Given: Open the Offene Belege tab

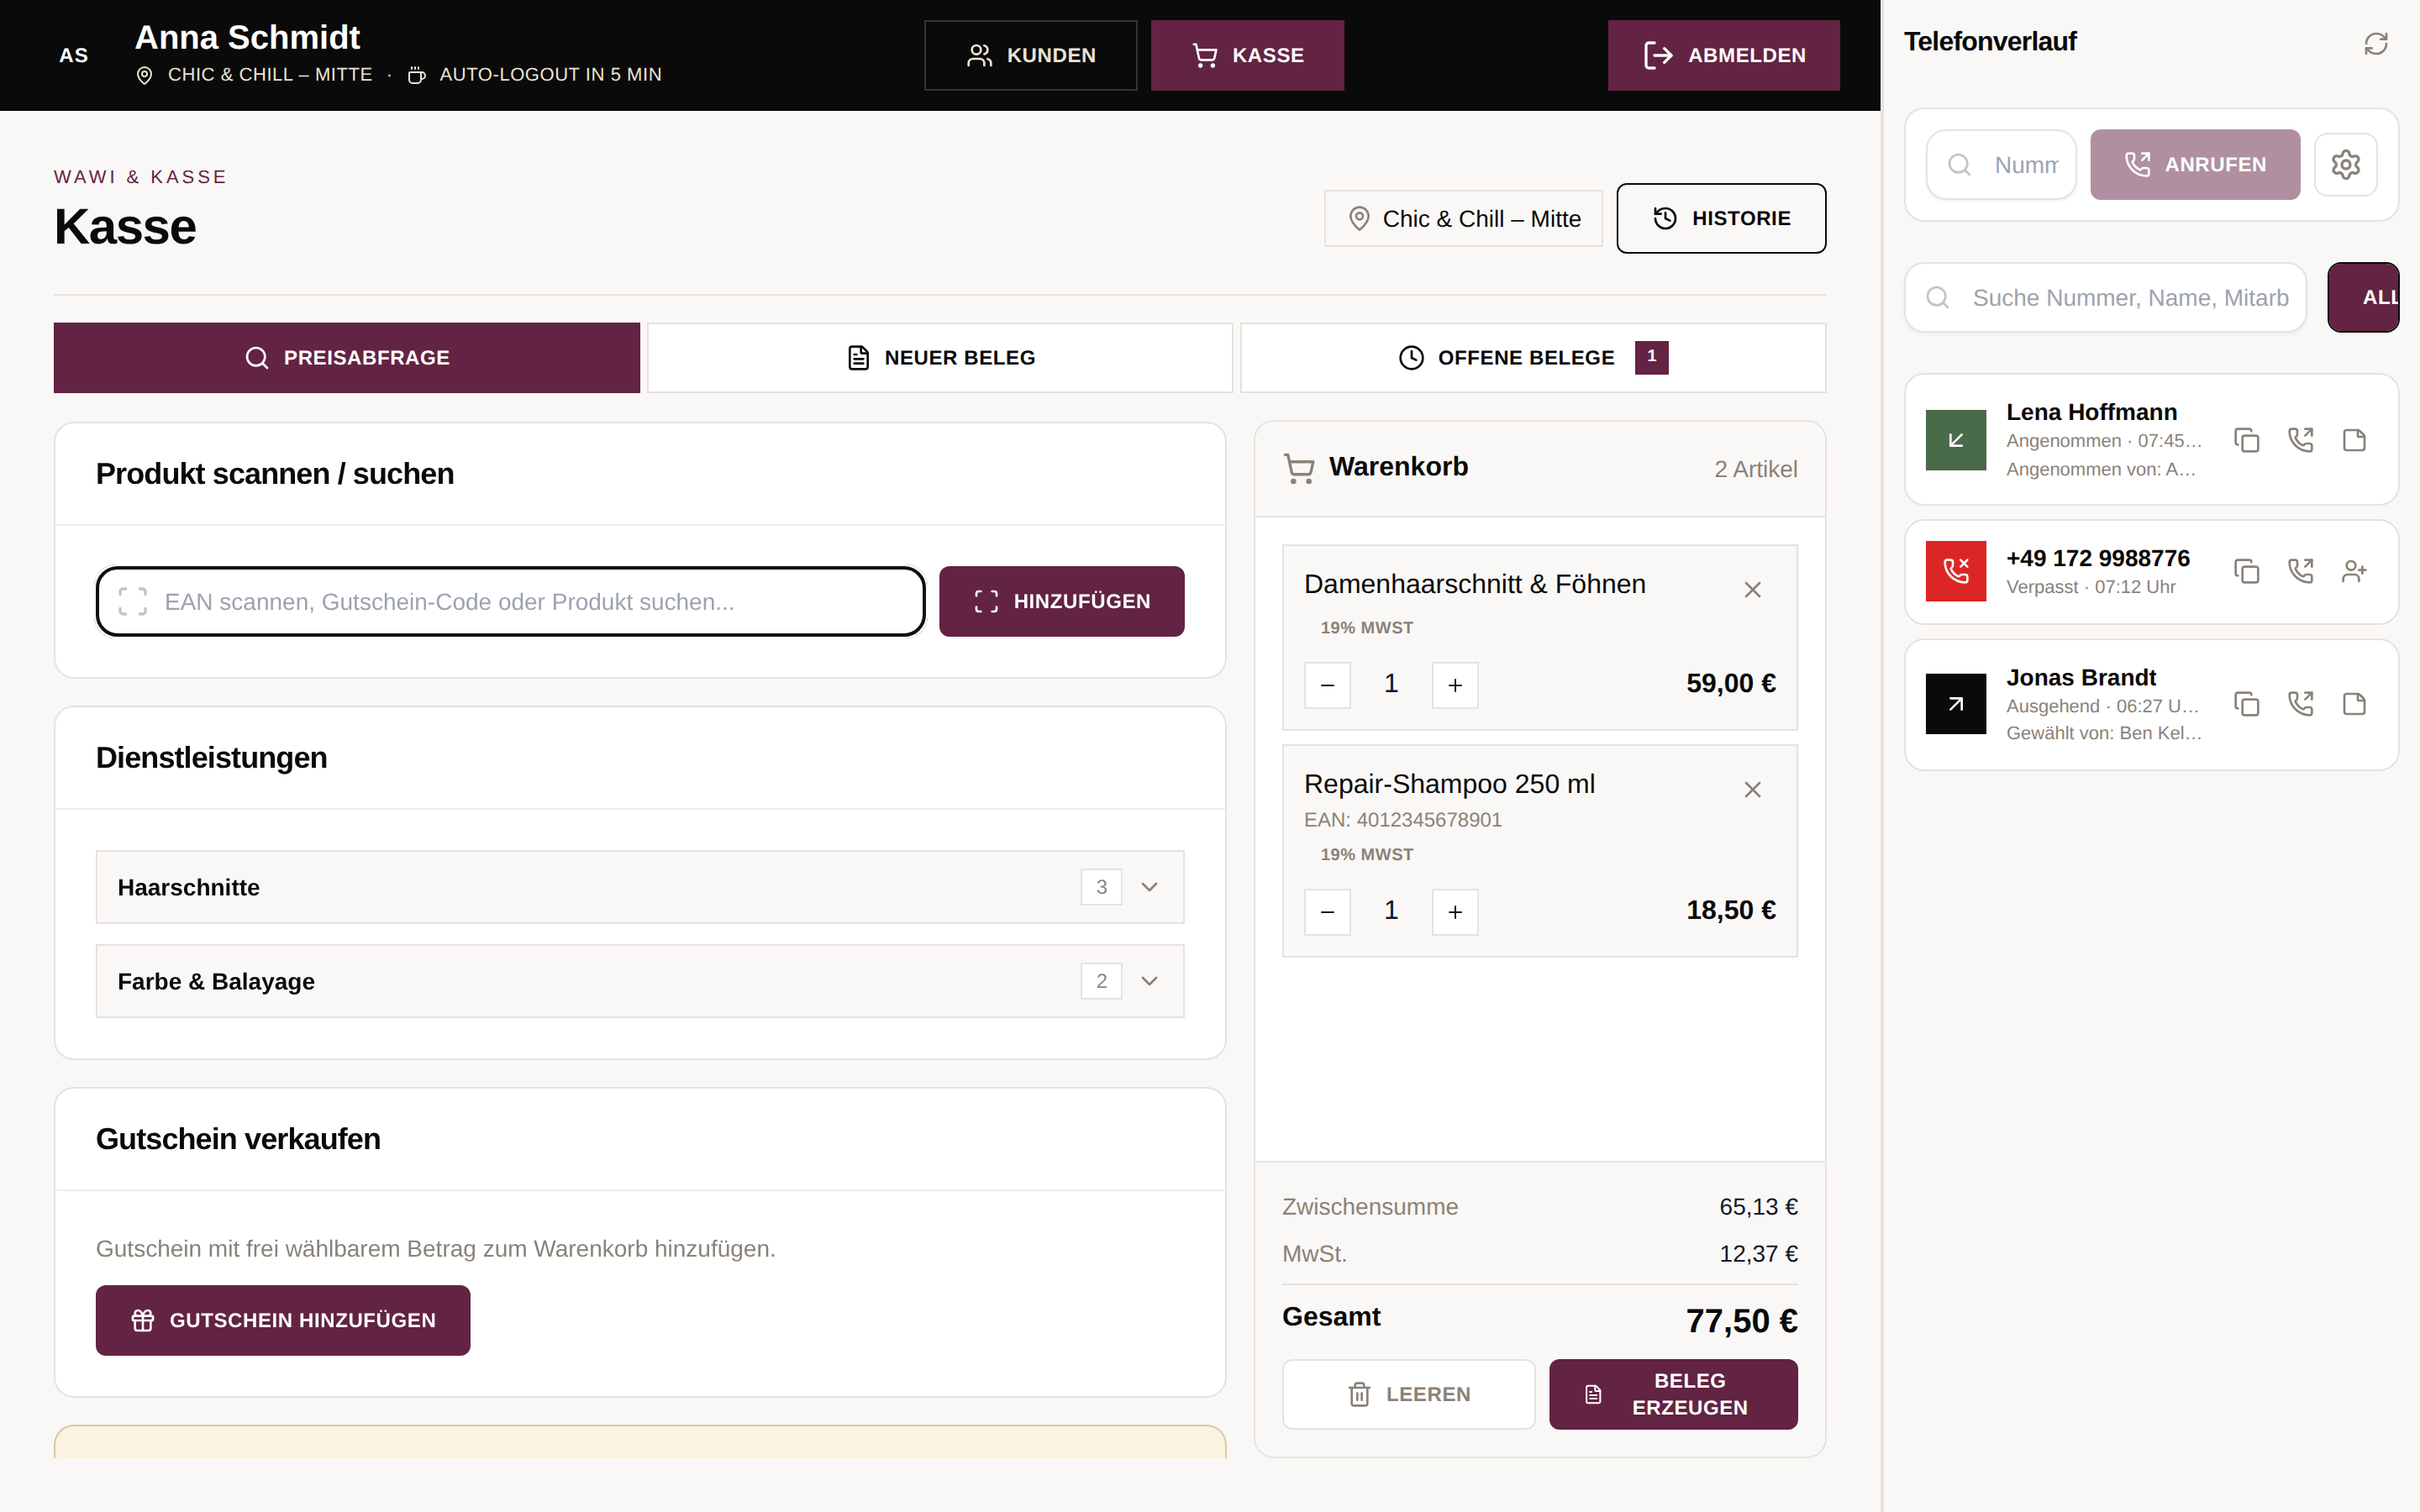Looking at the screenshot, I should 1533,358.
